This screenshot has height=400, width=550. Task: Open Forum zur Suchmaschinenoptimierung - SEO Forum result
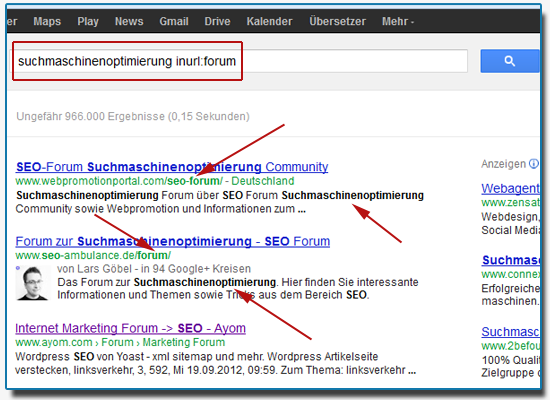click(173, 241)
